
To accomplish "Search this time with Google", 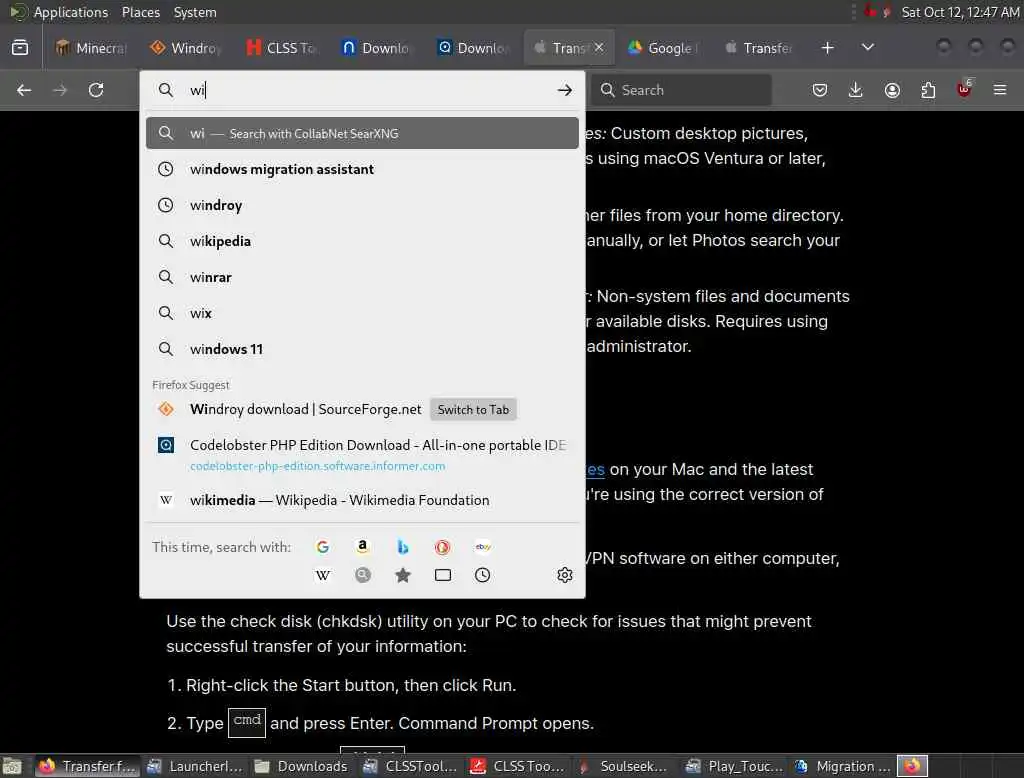I will 323,547.
